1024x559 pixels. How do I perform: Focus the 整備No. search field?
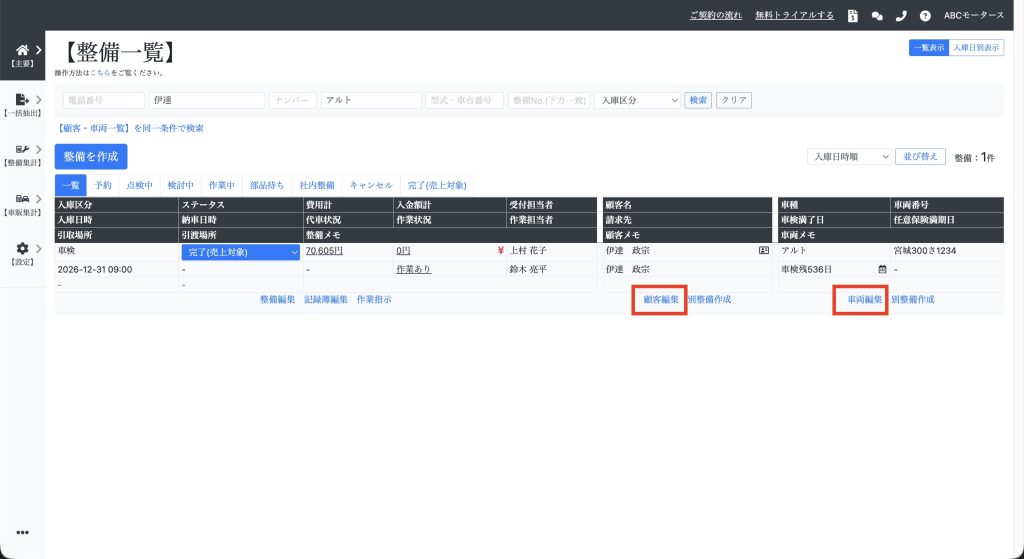point(549,100)
